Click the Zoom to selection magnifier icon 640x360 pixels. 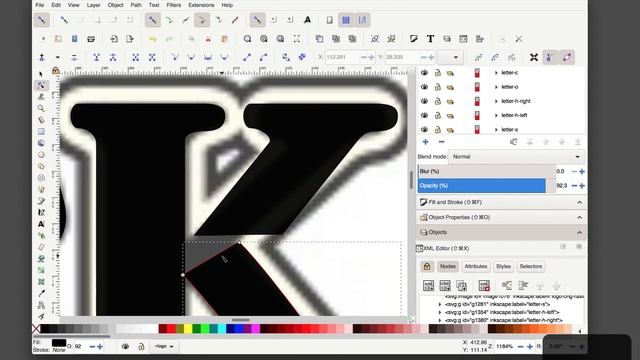pos(247,39)
